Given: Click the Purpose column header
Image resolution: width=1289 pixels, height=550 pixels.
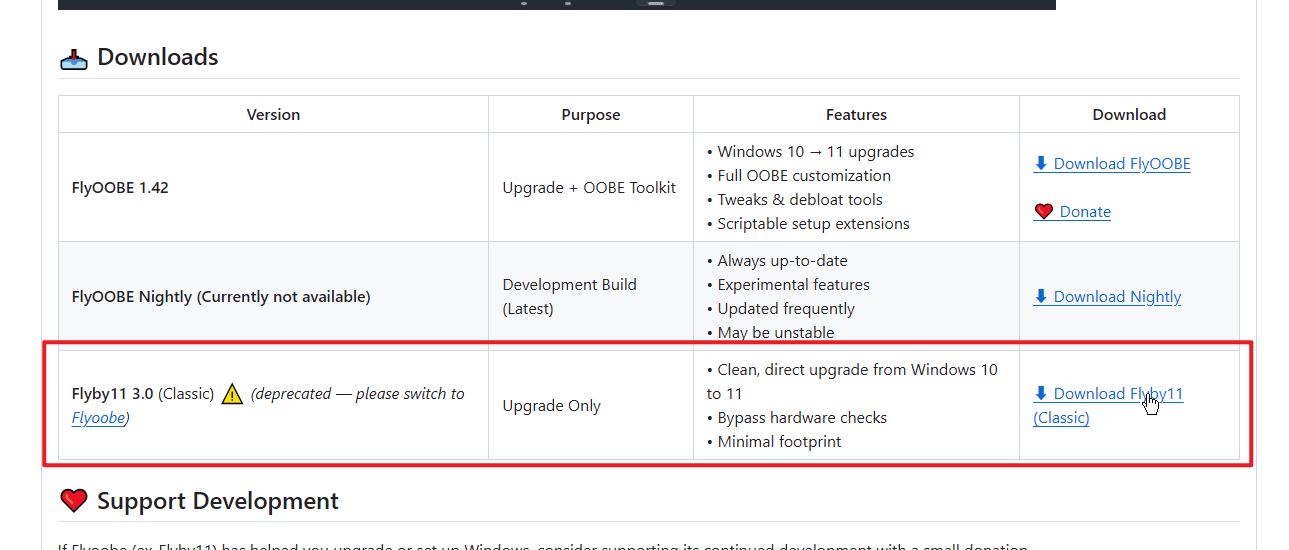Looking at the screenshot, I should coord(591,115).
